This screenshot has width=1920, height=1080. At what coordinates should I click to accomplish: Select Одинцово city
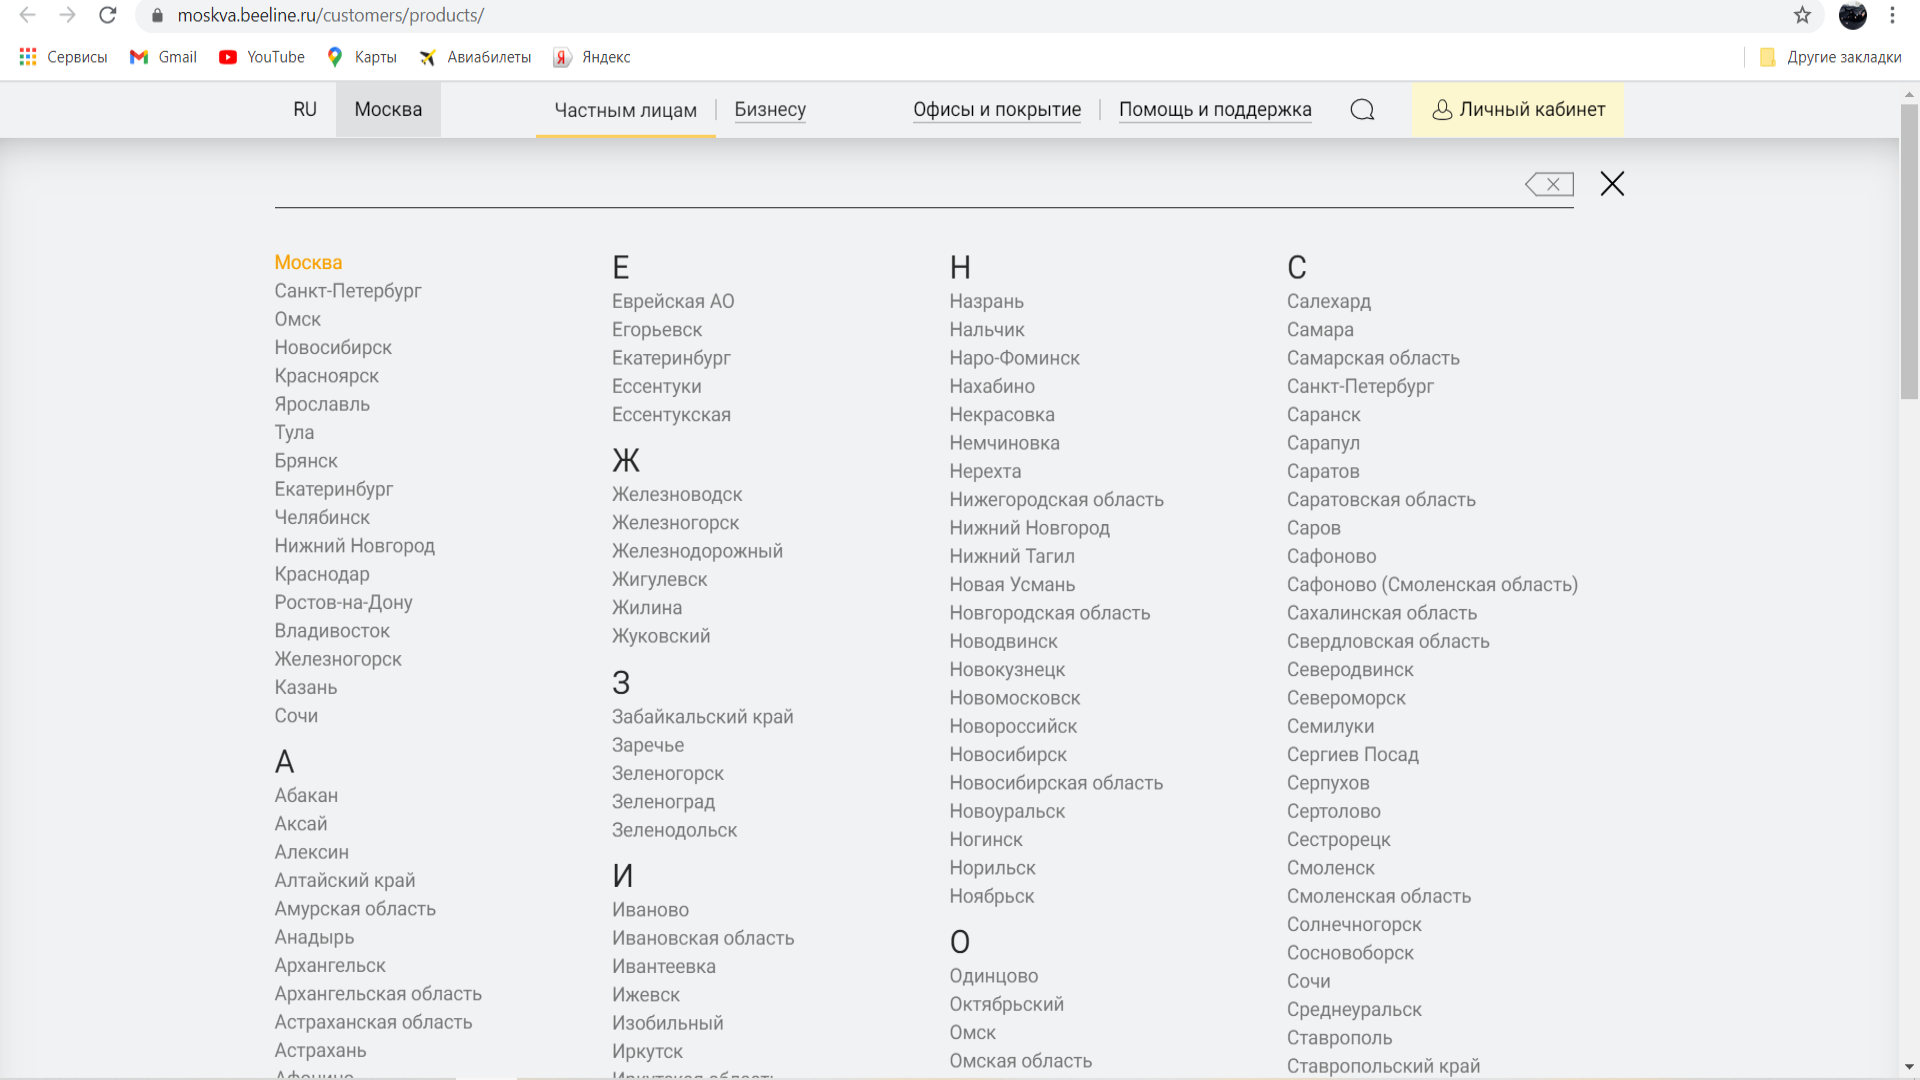coord(993,976)
